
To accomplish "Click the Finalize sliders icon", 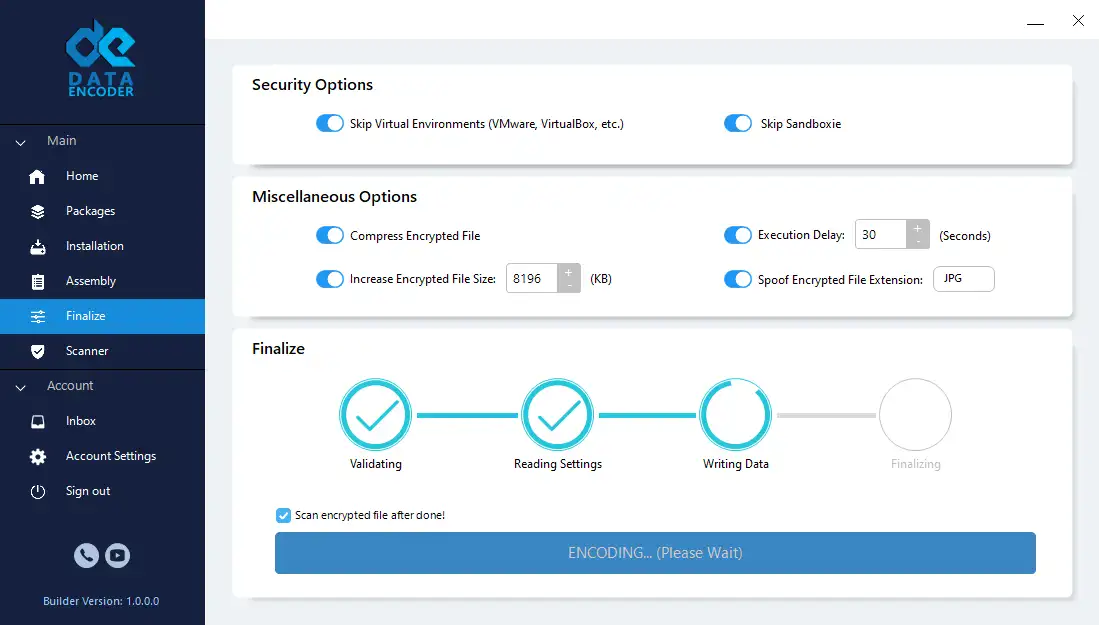I will coord(38,317).
